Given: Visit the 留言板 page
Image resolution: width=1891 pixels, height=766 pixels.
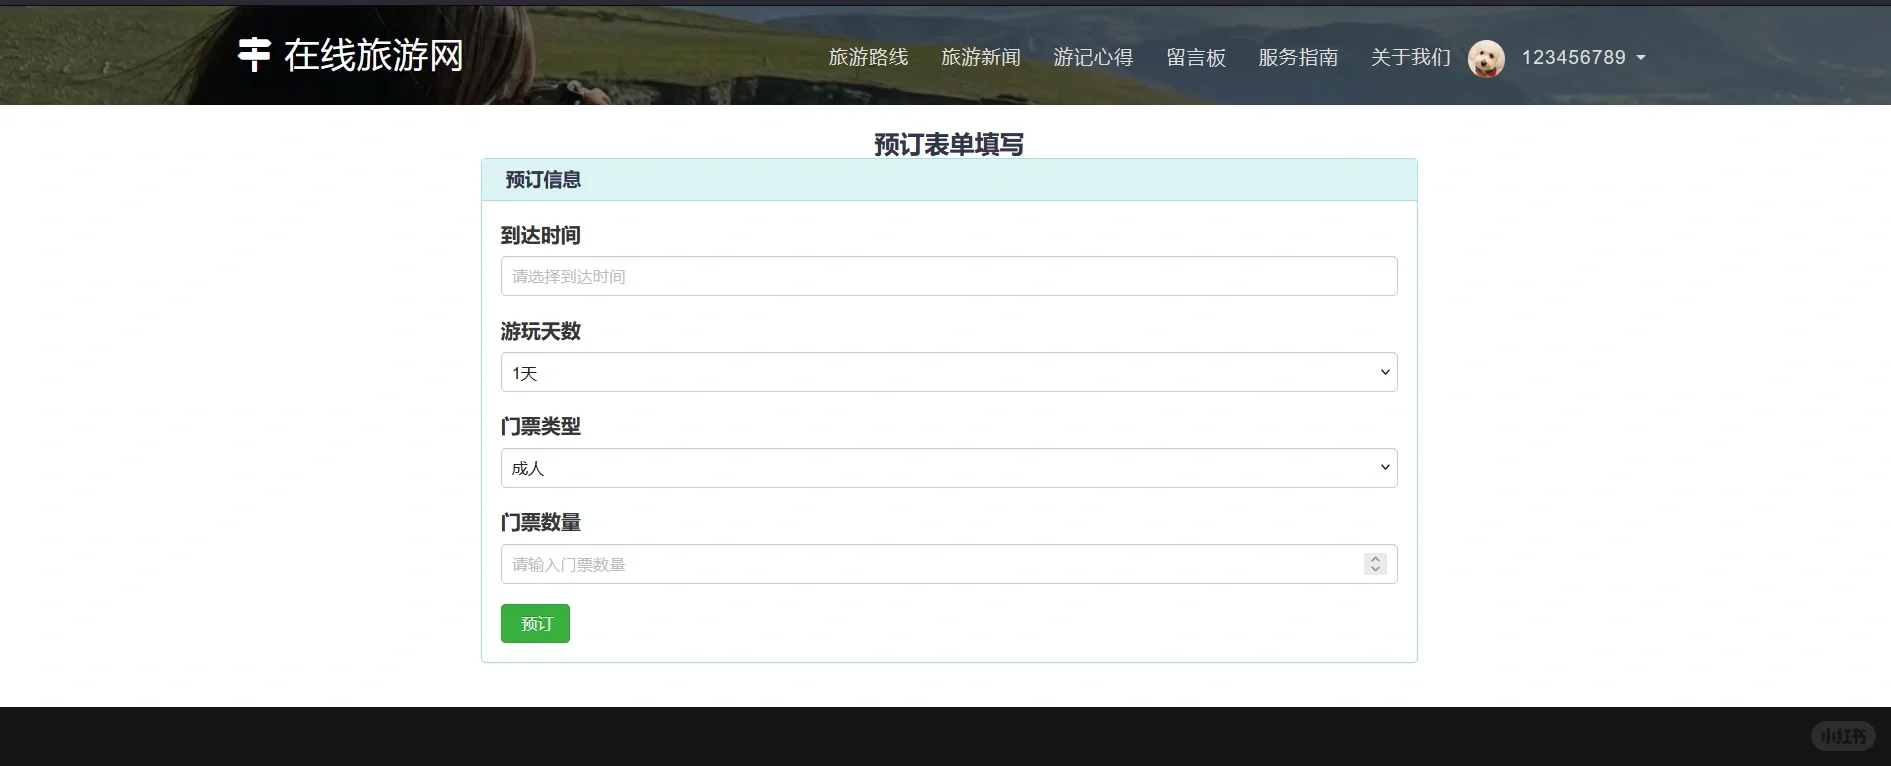Looking at the screenshot, I should click(1196, 58).
